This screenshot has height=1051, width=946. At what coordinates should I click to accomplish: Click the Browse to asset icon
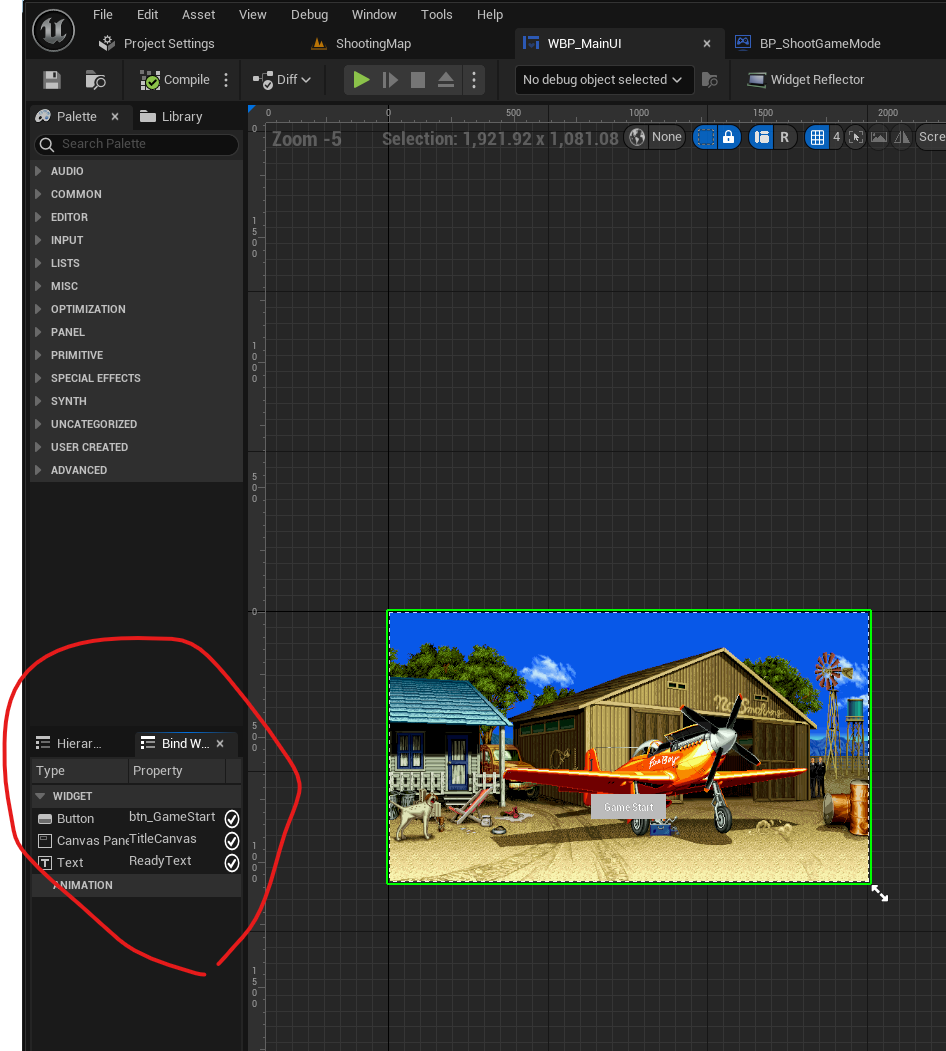(96, 80)
